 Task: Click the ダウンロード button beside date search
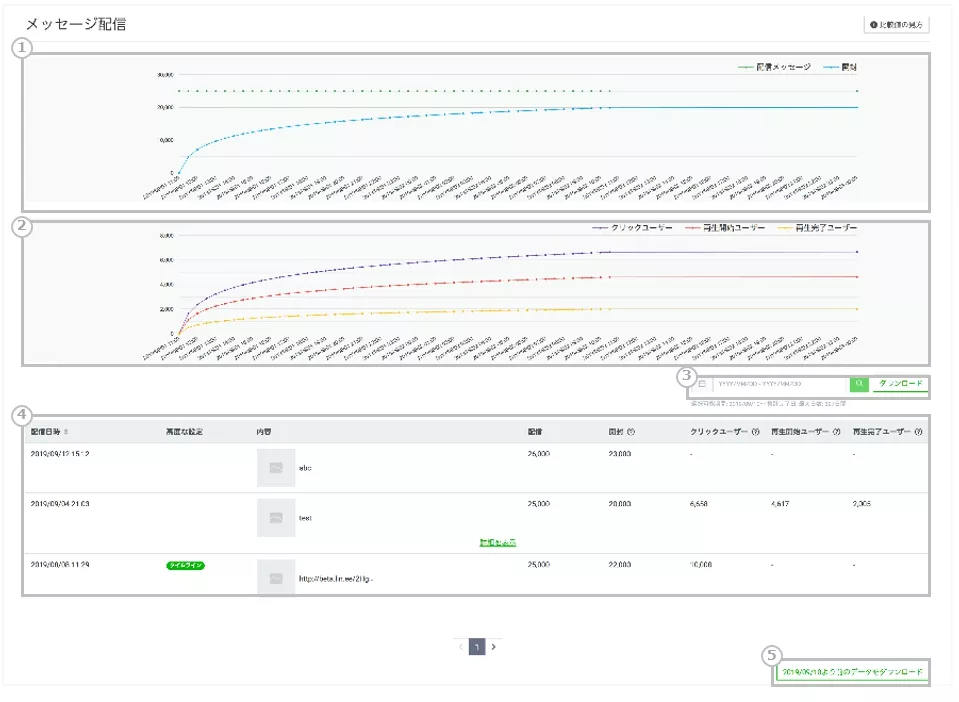pos(900,384)
